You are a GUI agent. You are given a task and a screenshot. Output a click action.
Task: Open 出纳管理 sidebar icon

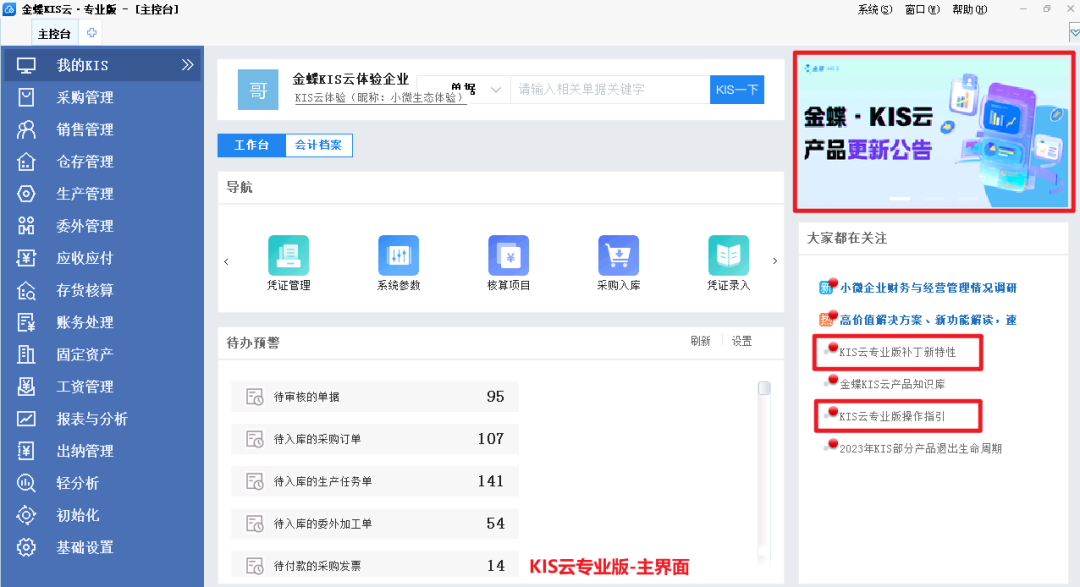pos(26,451)
